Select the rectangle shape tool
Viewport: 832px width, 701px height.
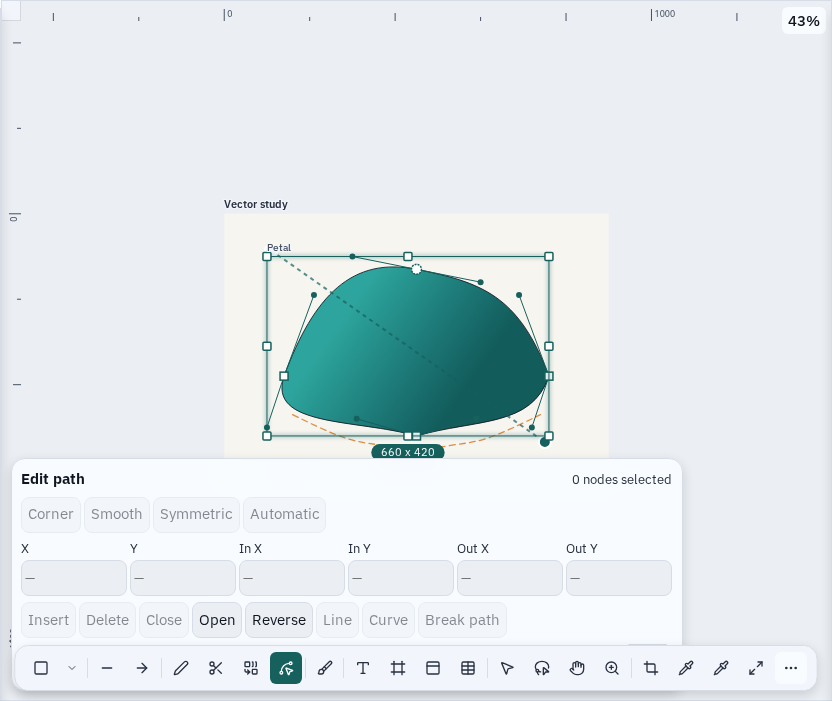click(41, 668)
